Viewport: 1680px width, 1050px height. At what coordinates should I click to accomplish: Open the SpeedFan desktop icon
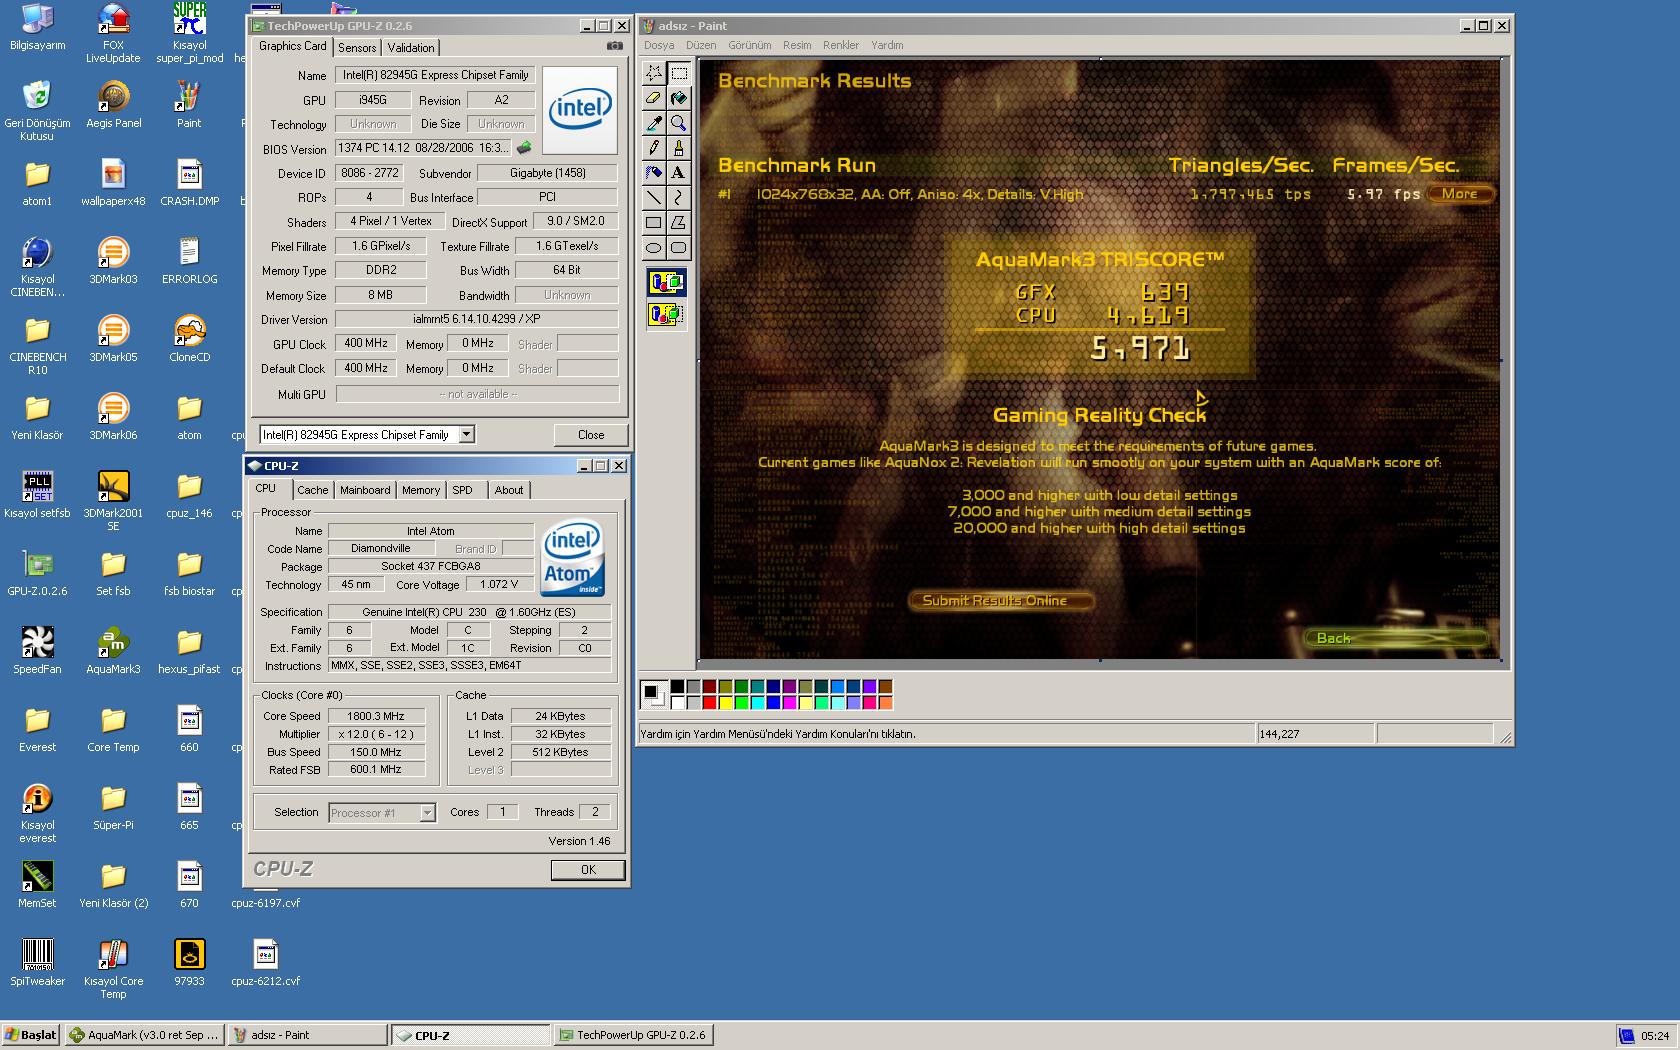pyautogui.click(x=37, y=650)
